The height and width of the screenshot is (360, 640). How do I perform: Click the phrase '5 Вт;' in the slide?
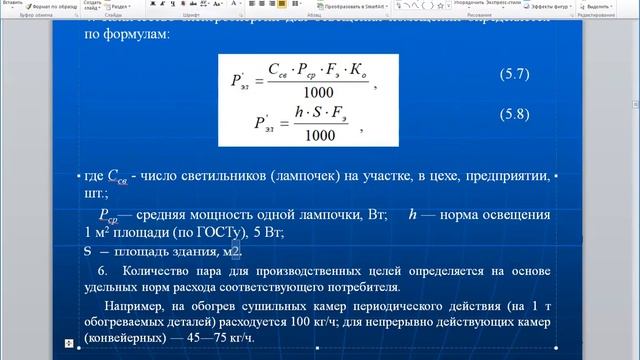coord(269,233)
